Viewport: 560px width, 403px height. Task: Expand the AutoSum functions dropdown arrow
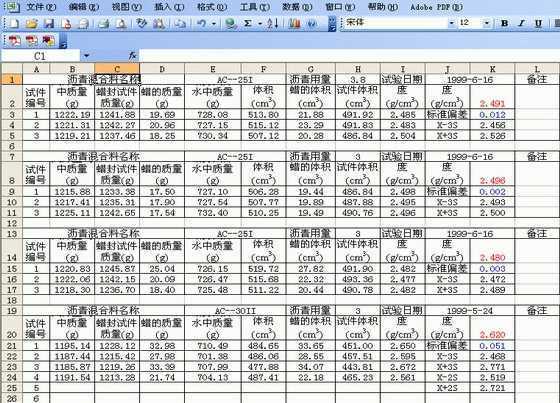tap(260, 24)
